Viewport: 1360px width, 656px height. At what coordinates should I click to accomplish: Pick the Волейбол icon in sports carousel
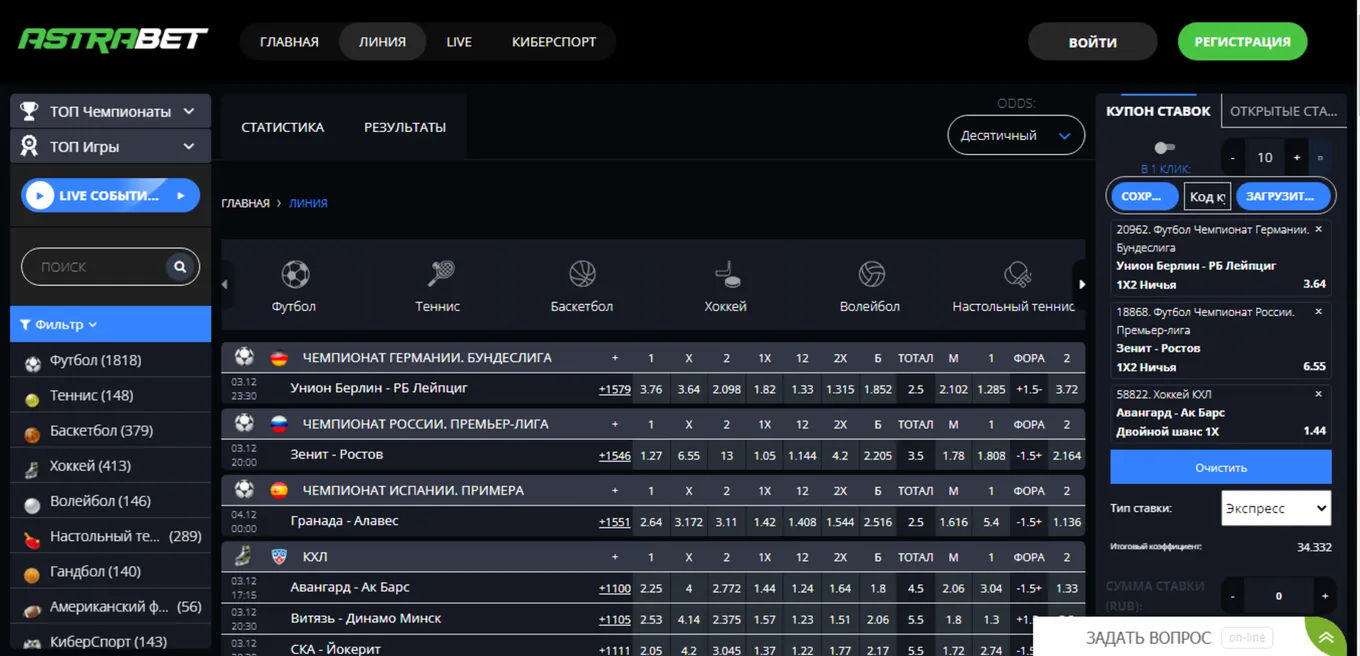(x=871, y=274)
